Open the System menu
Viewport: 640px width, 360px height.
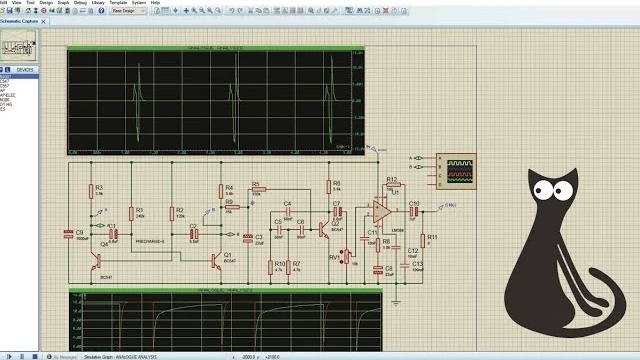139,2
